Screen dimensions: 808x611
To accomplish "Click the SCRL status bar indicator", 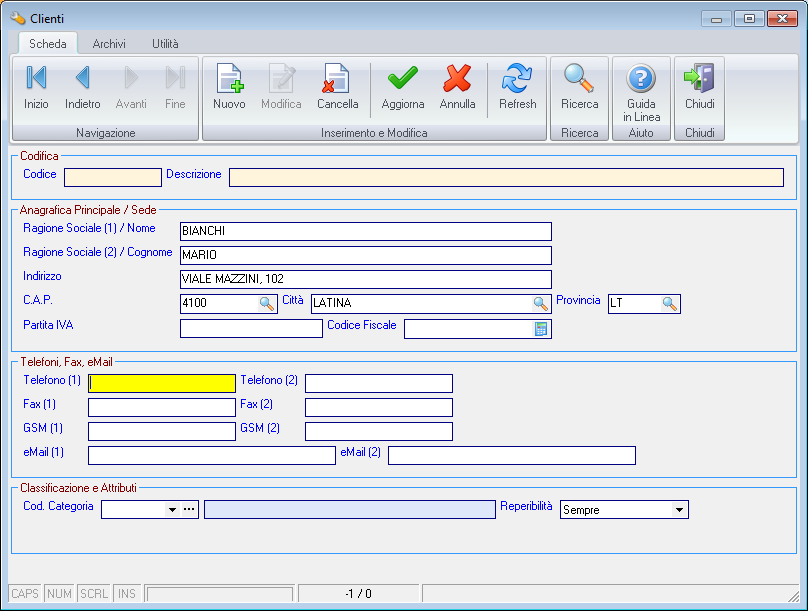I will pos(94,593).
